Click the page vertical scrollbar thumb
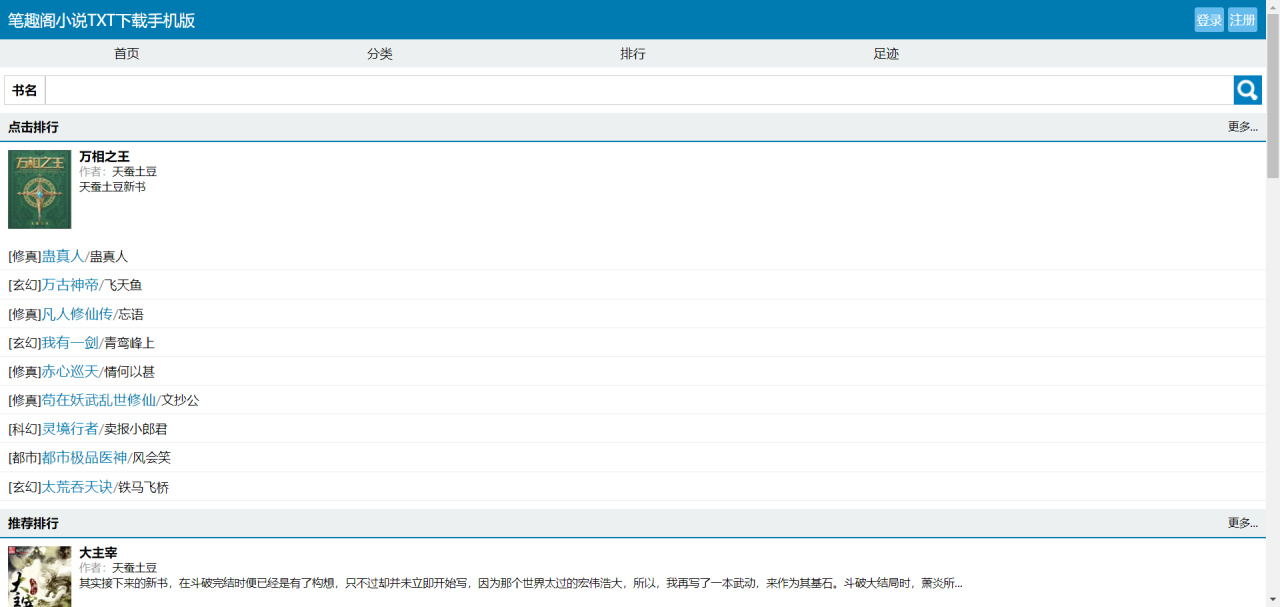The width and height of the screenshot is (1280, 607). tap(1273, 96)
